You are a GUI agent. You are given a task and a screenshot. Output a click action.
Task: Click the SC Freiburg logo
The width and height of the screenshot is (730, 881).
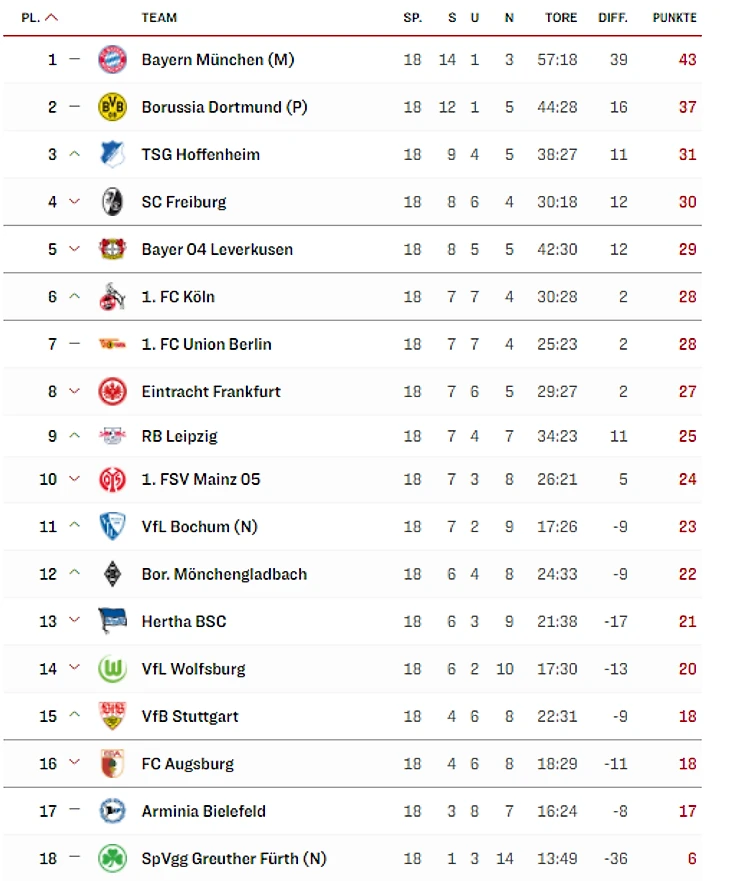point(112,202)
